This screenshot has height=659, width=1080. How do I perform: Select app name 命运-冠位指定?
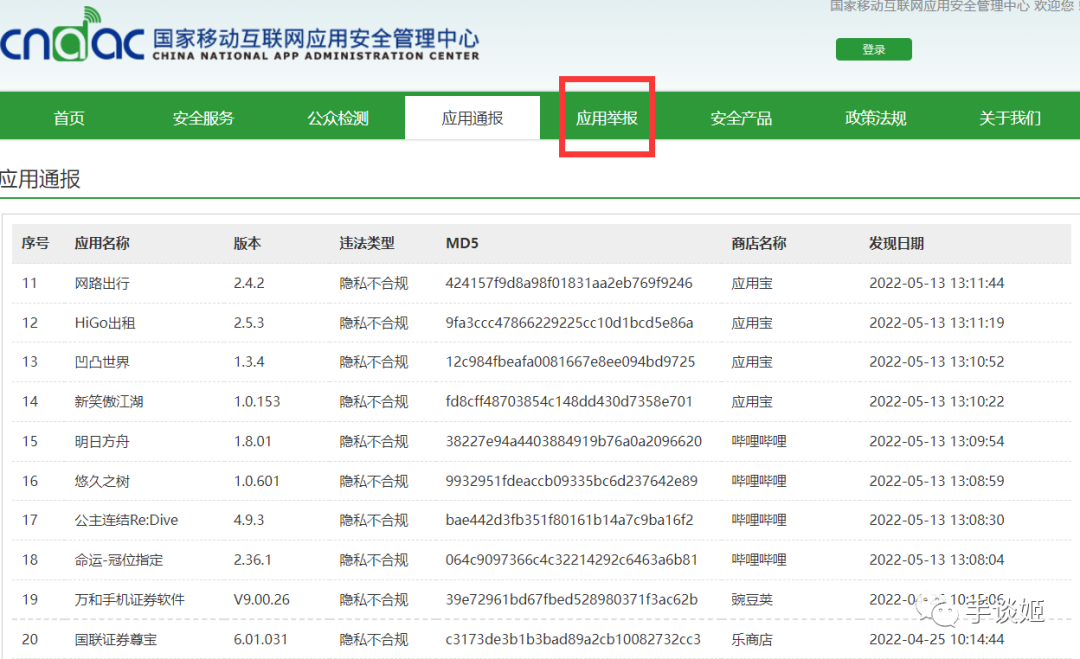[118, 560]
